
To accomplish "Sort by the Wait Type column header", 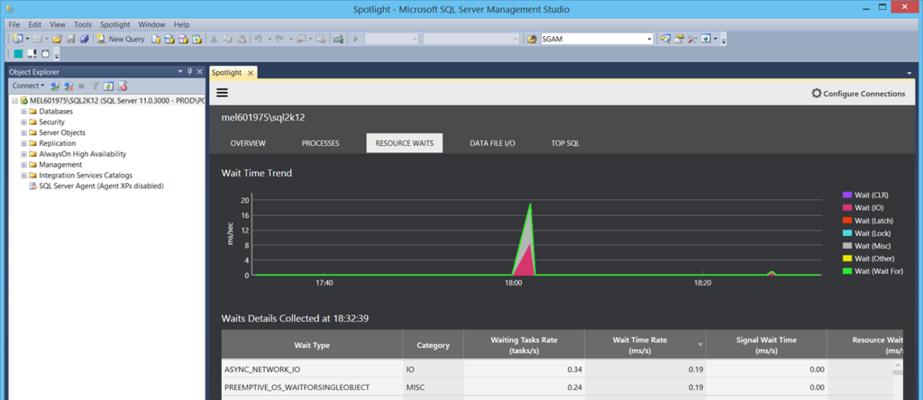I will pyautogui.click(x=312, y=345).
